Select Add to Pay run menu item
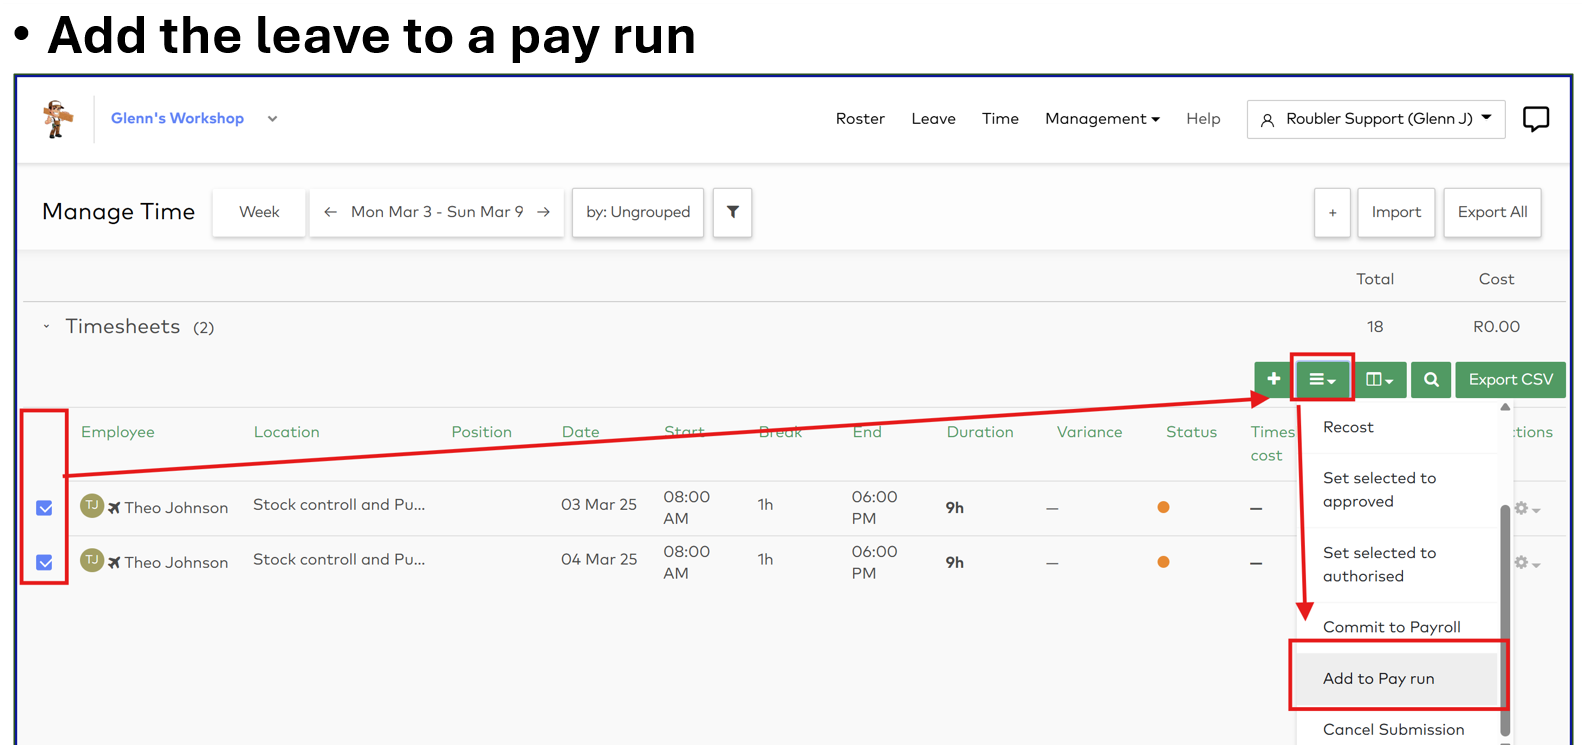The width and height of the screenshot is (1585, 748). click(x=1398, y=678)
